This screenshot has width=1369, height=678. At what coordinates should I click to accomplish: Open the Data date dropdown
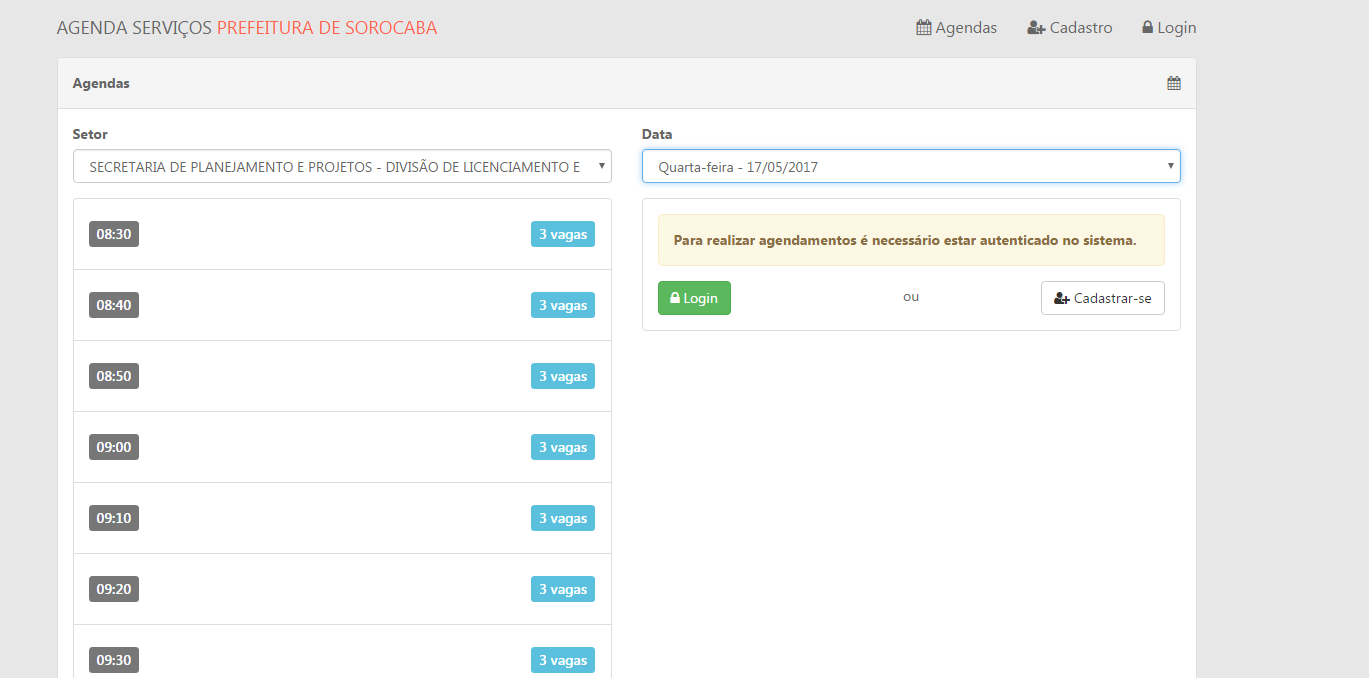click(910, 167)
